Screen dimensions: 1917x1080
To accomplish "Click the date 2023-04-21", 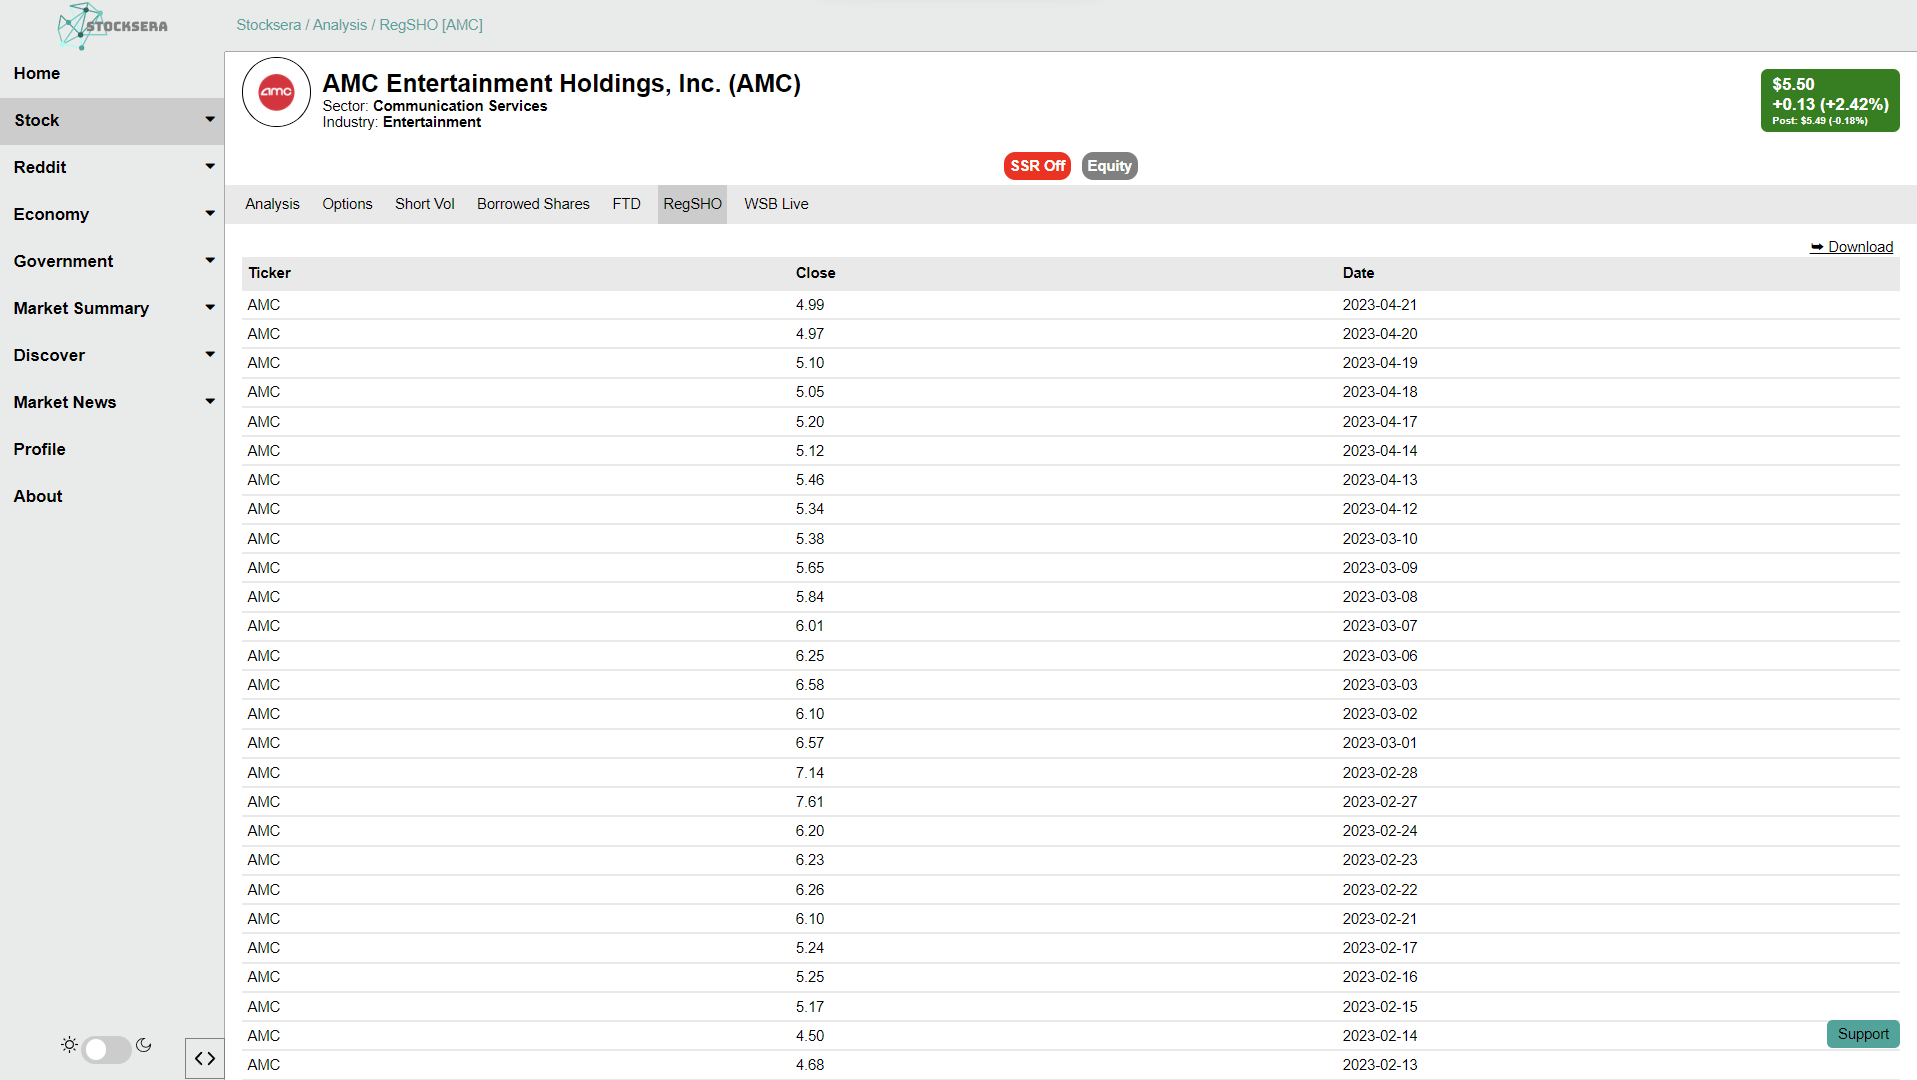I will [1379, 305].
